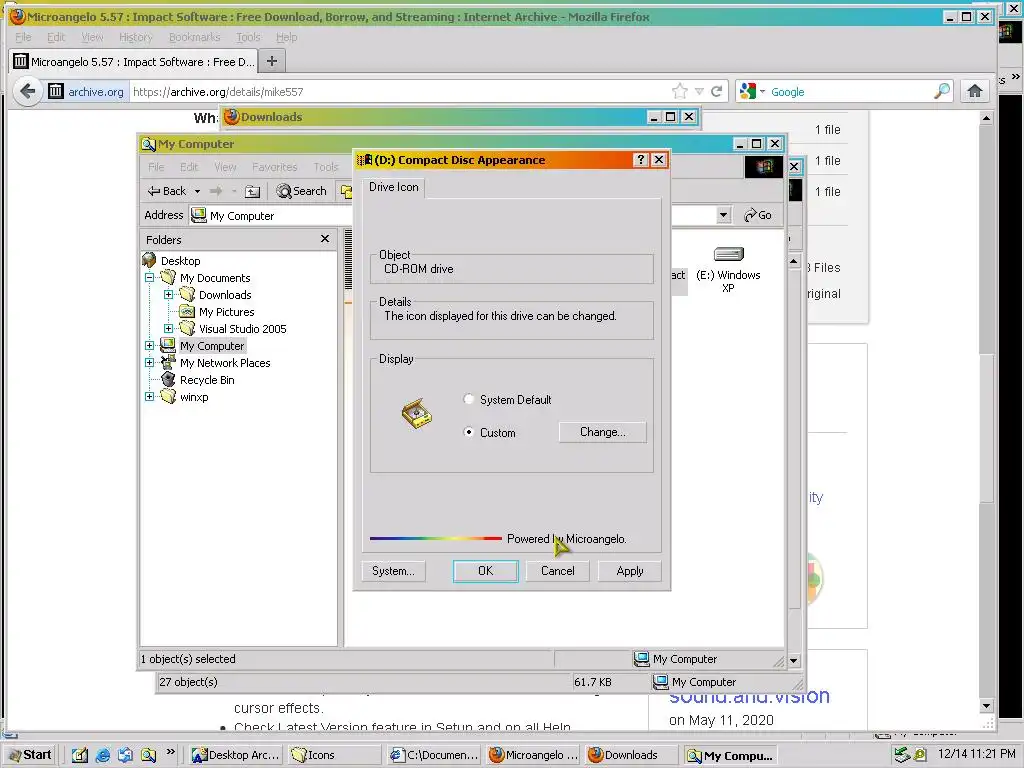
Task: Click the My Network Places tree icon
Action: click(x=168, y=362)
